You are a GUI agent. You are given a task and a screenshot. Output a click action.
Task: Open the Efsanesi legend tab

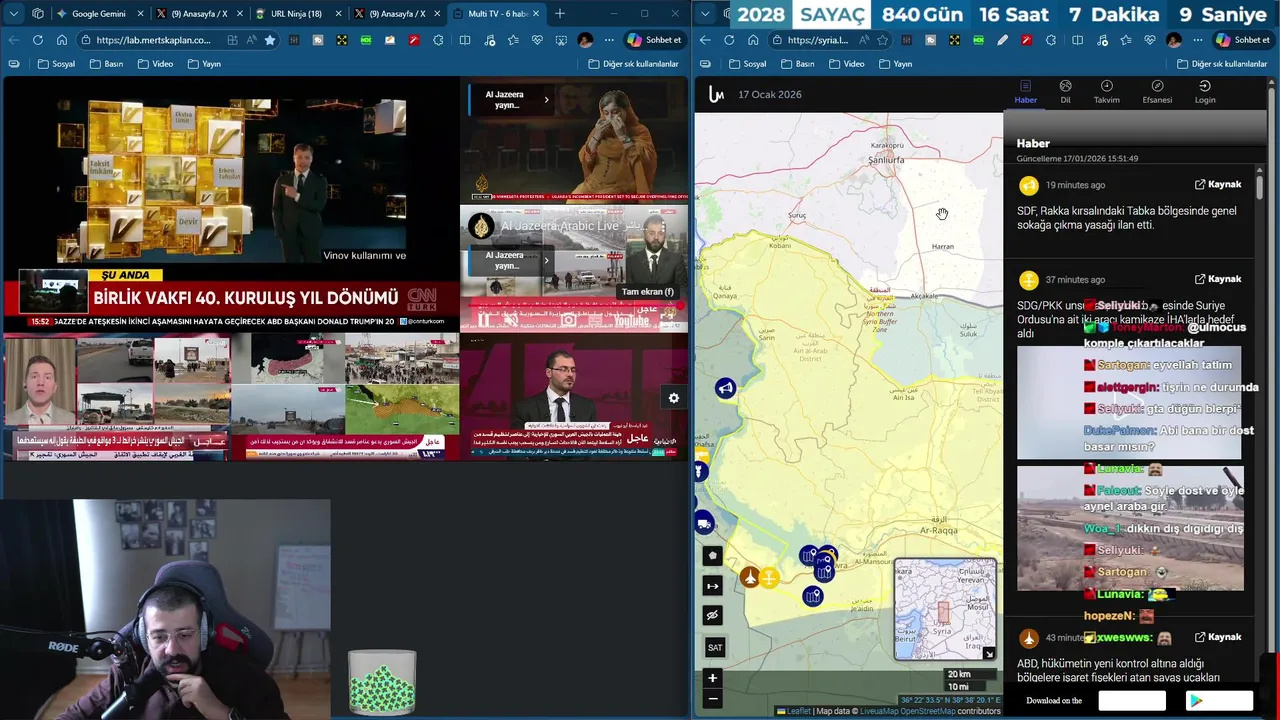coord(1157,92)
